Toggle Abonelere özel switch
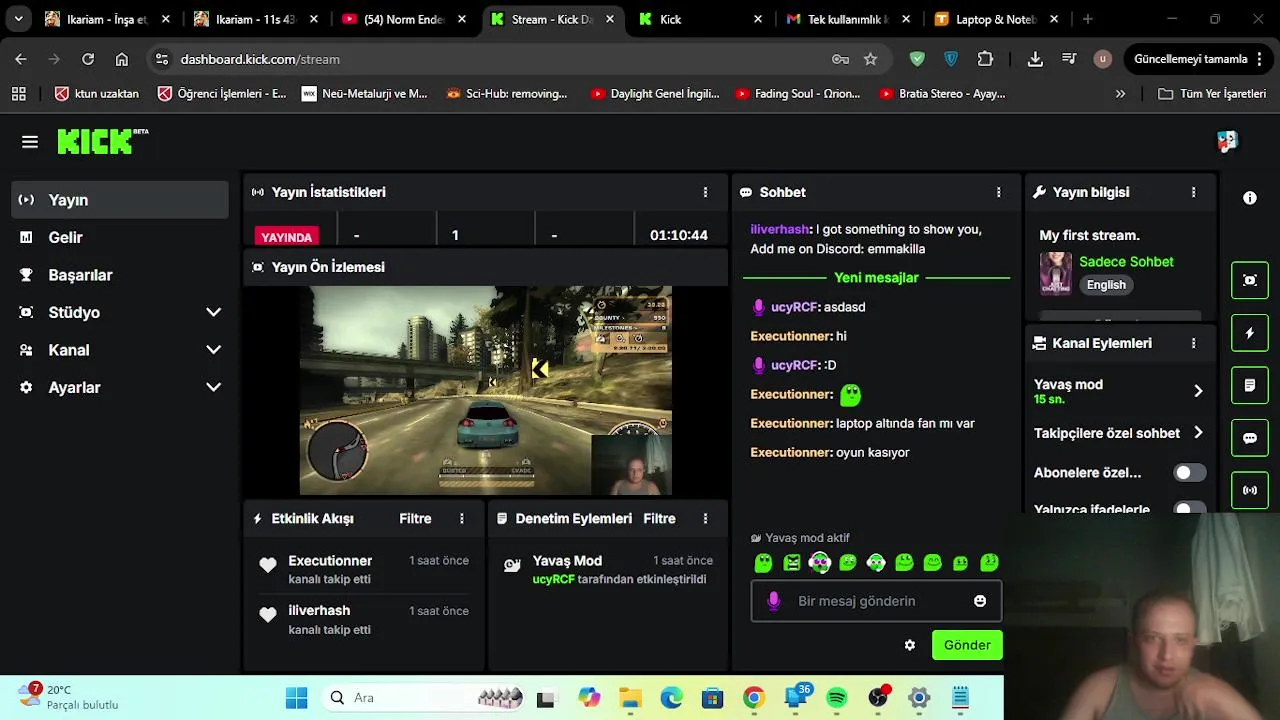The width and height of the screenshot is (1280, 720). click(x=1189, y=473)
